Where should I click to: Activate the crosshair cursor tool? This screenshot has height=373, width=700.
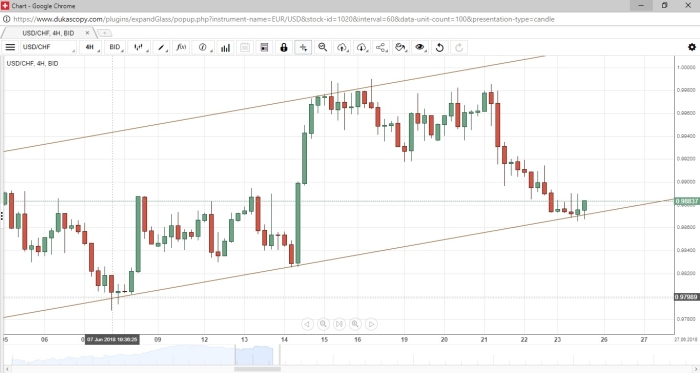303,47
